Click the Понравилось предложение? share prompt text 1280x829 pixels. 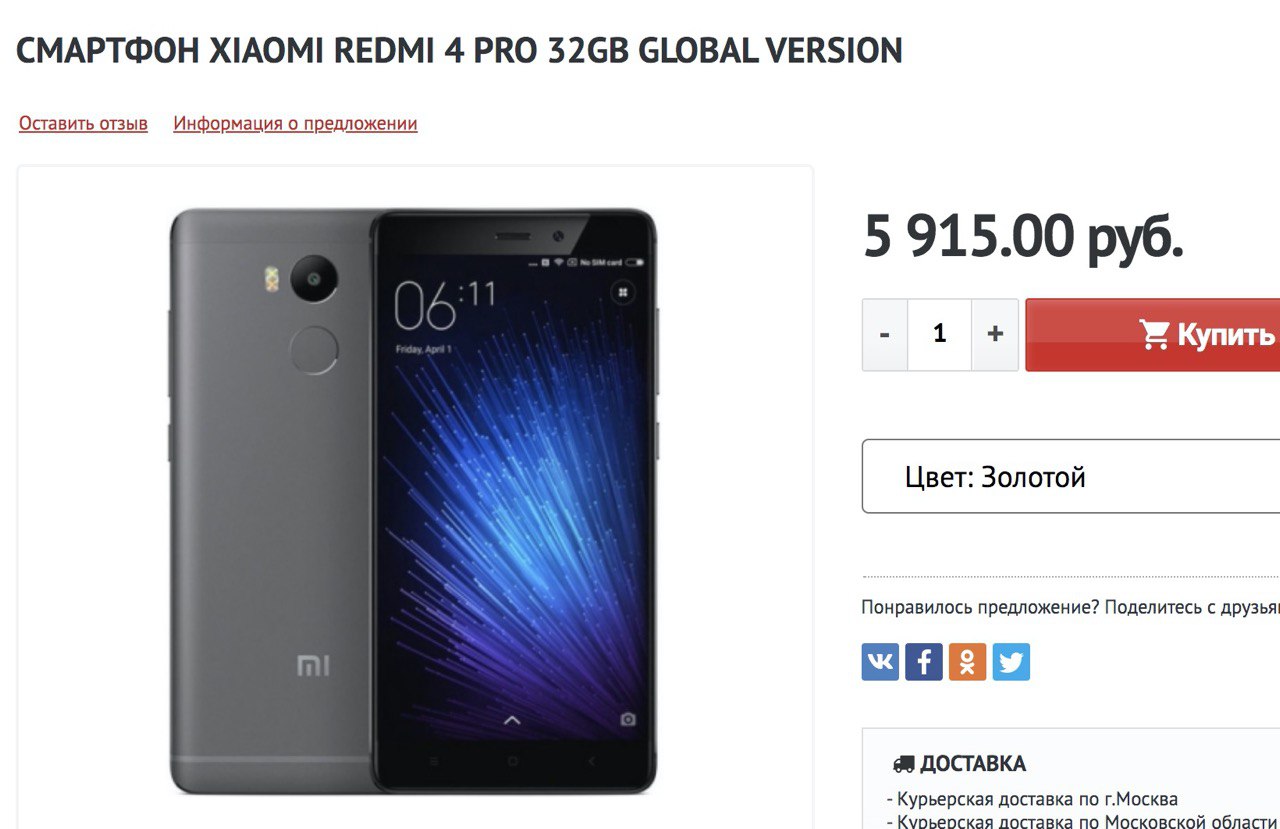(x=1070, y=607)
